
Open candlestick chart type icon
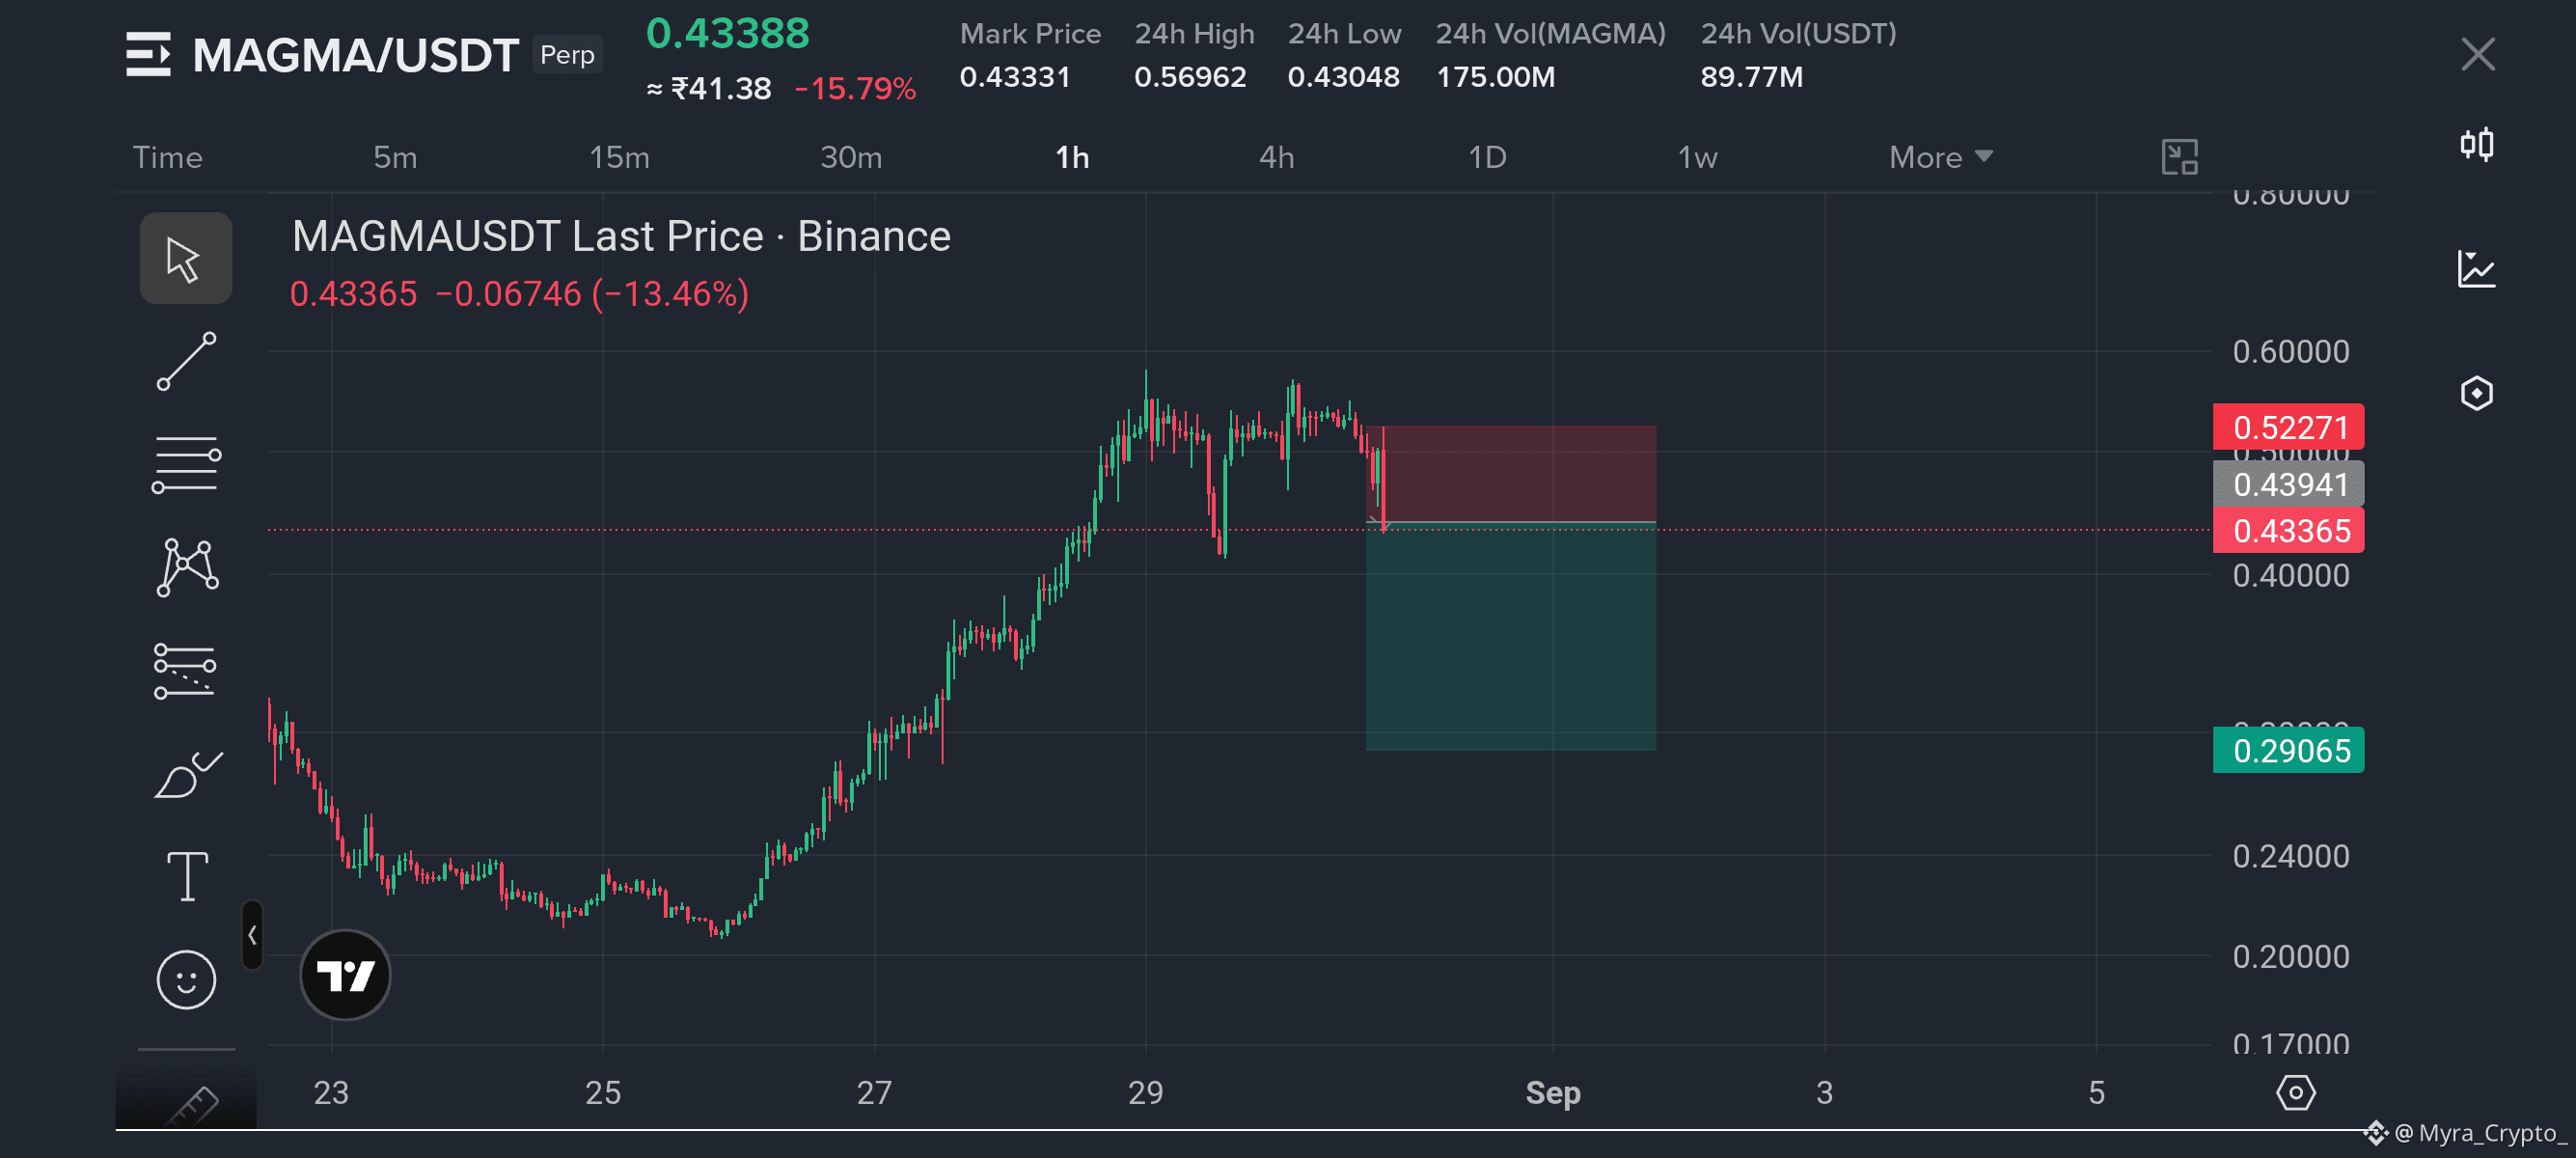coord(2476,145)
